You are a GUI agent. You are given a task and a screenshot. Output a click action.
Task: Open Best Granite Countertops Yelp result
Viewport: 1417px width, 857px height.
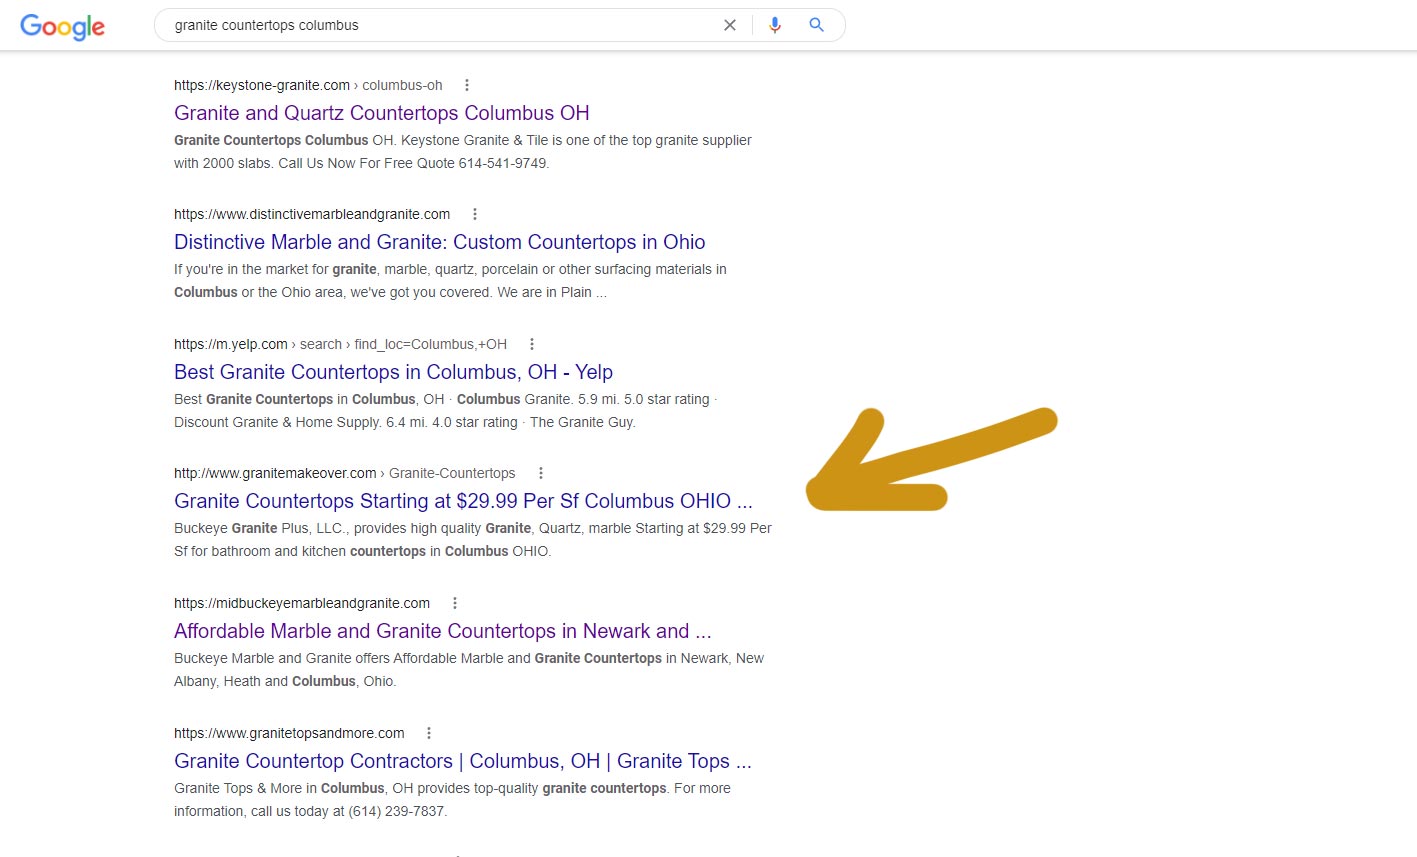[x=393, y=372]
